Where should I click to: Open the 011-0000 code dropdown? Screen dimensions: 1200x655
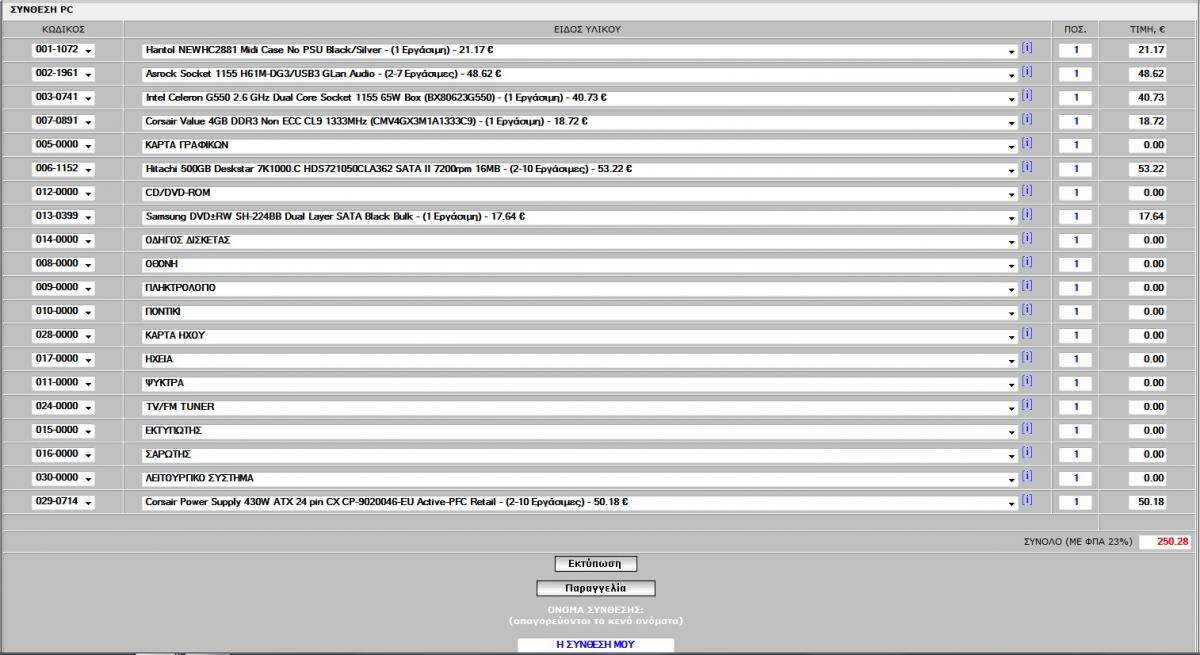pyautogui.click(x=63, y=383)
